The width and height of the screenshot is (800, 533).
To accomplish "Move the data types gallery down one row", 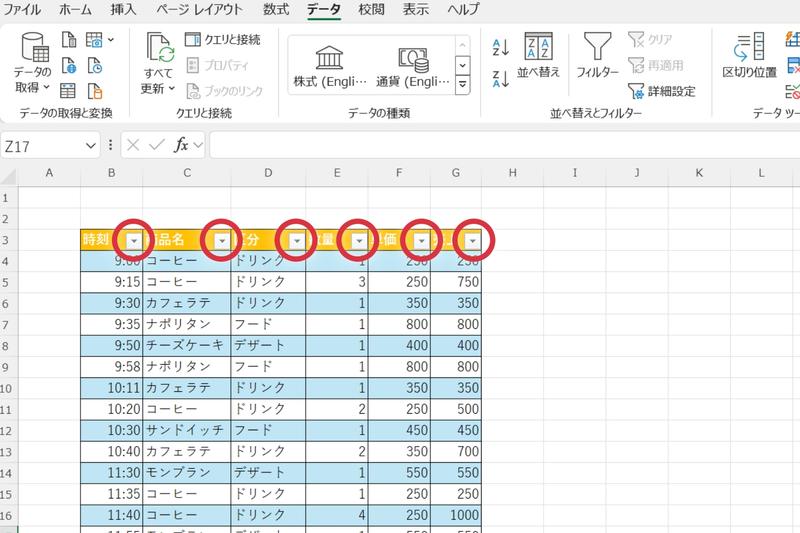I will pyautogui.click(x=462, y=65).
